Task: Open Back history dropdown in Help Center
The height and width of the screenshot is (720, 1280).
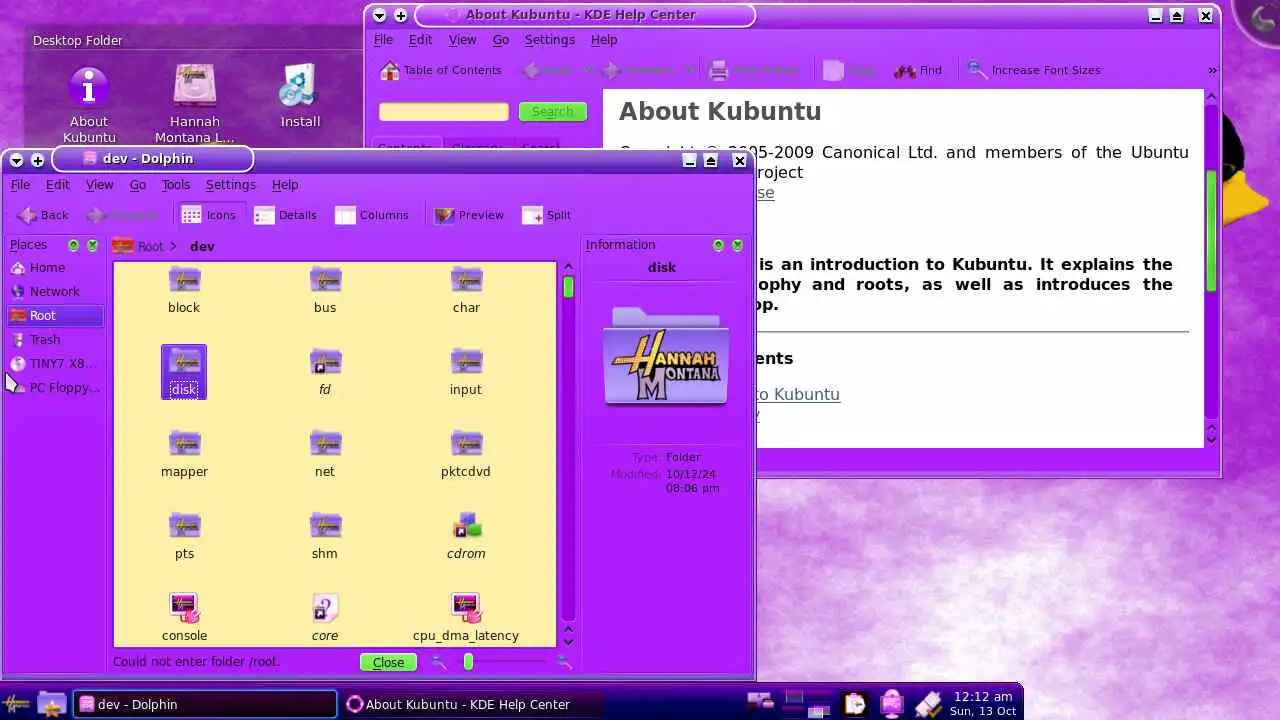Action: click(588, 70)
